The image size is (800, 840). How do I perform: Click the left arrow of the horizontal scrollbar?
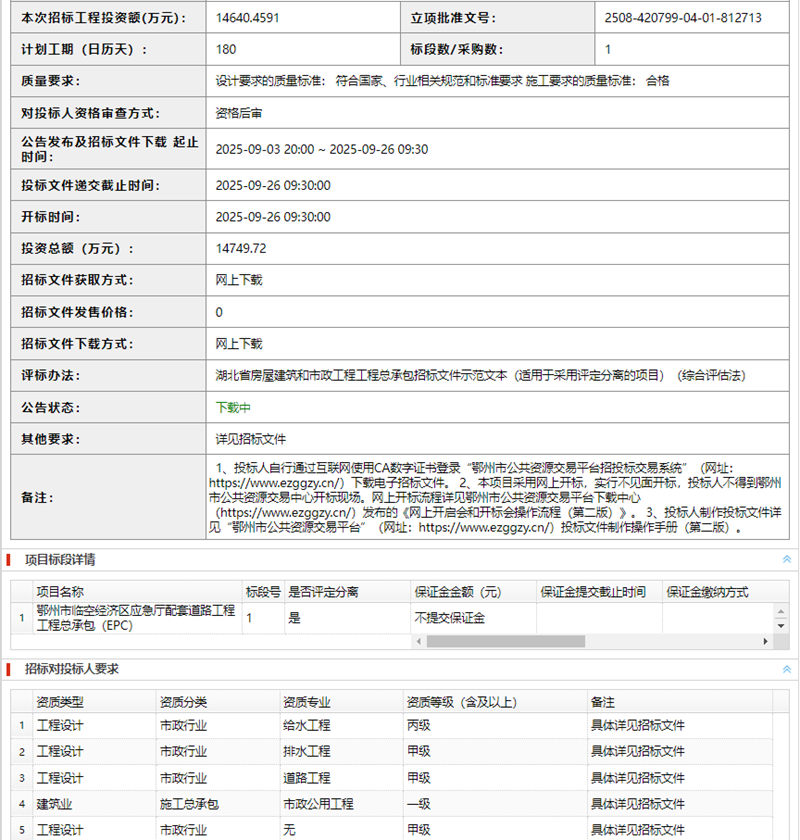[x=420, y=641]
